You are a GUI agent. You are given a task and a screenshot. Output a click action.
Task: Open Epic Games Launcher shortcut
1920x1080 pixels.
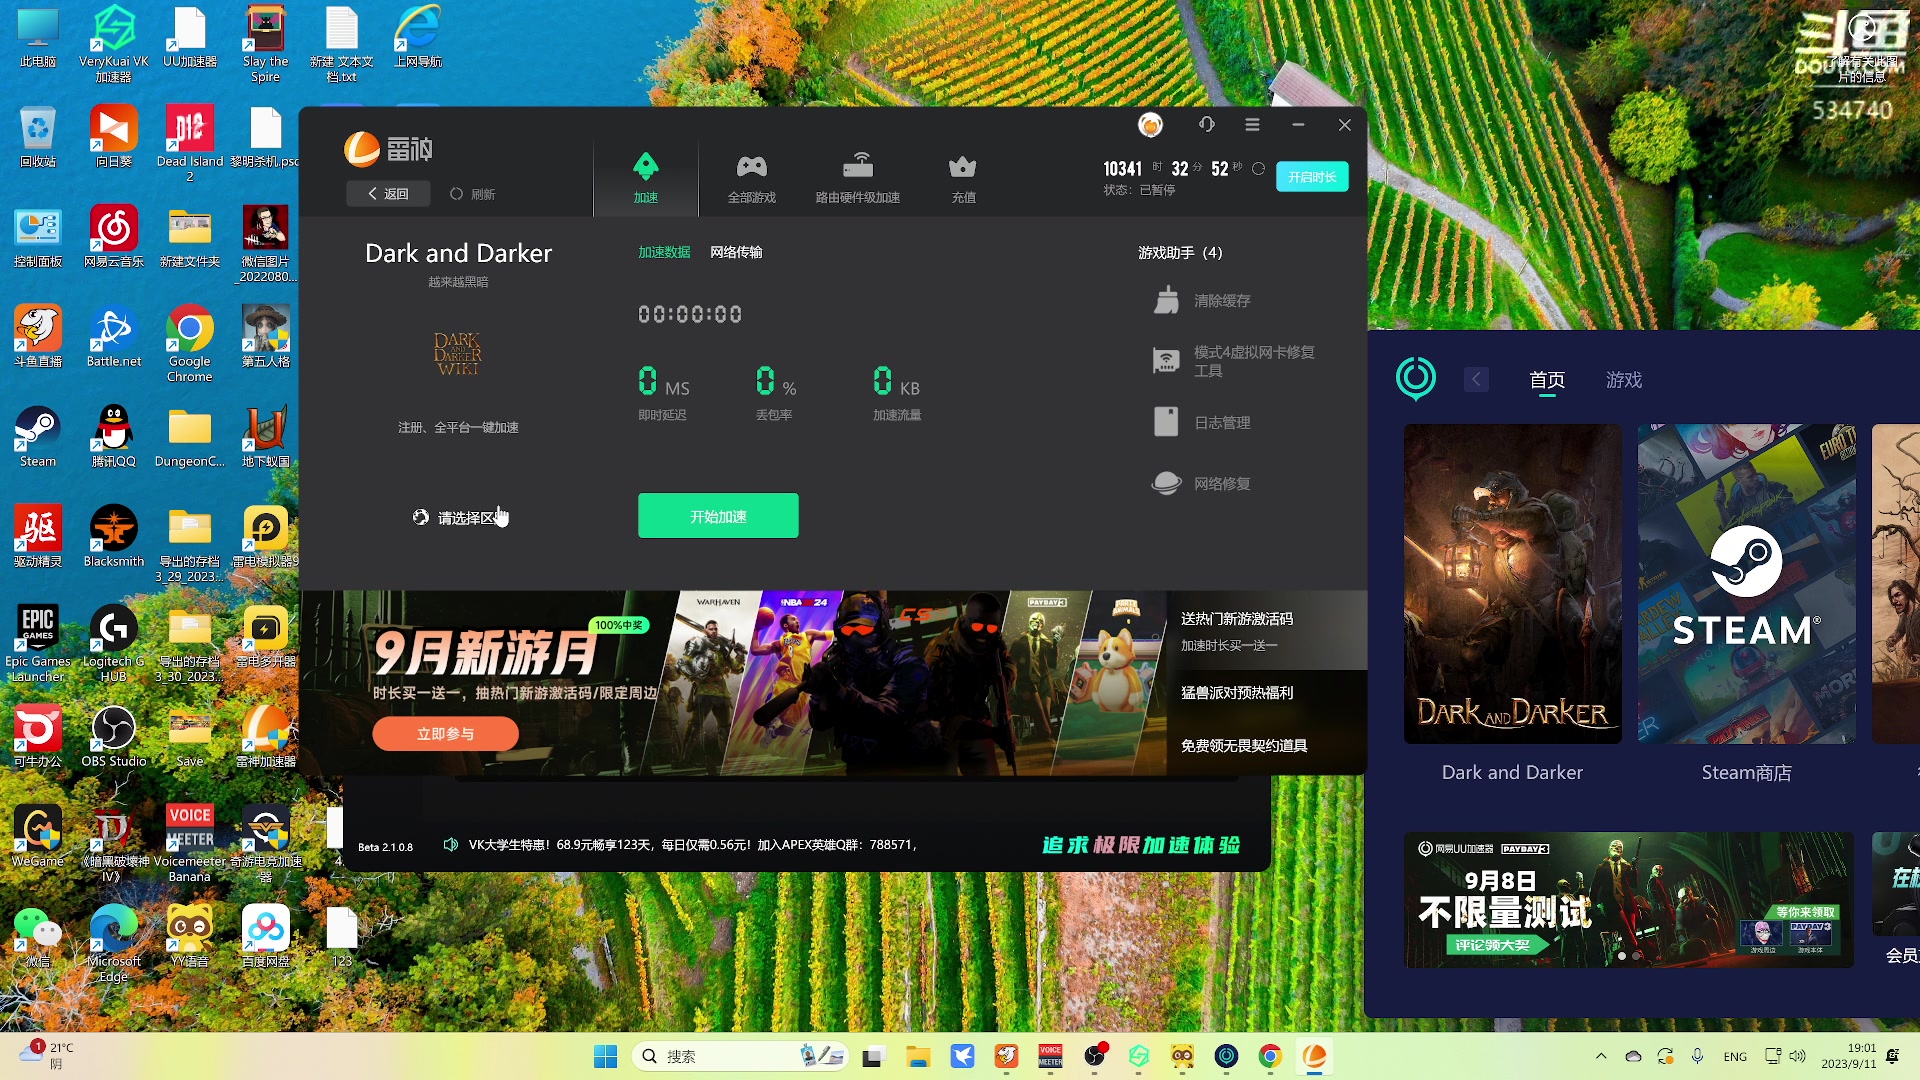[38, 643]
